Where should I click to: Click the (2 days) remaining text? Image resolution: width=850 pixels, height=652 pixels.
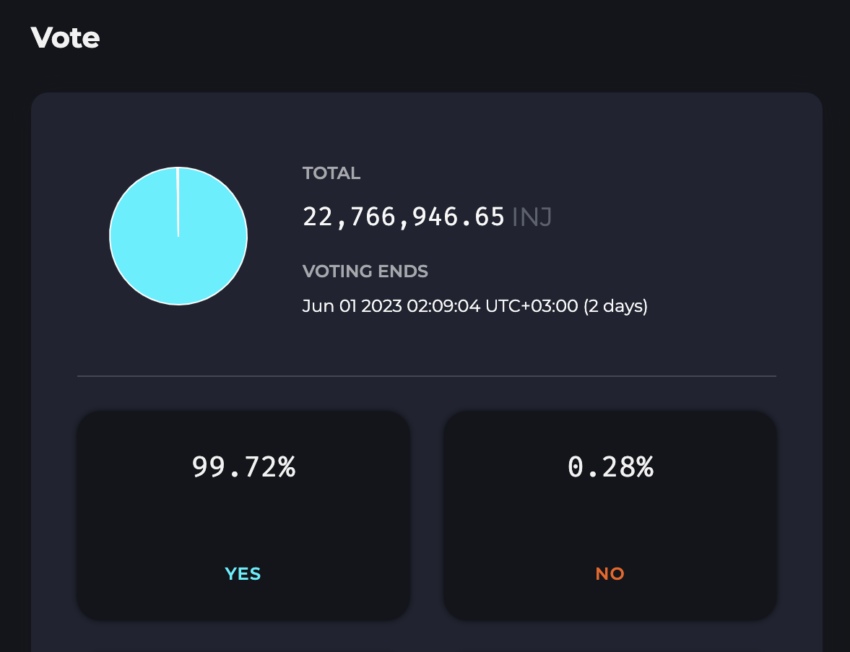point(615,306)
